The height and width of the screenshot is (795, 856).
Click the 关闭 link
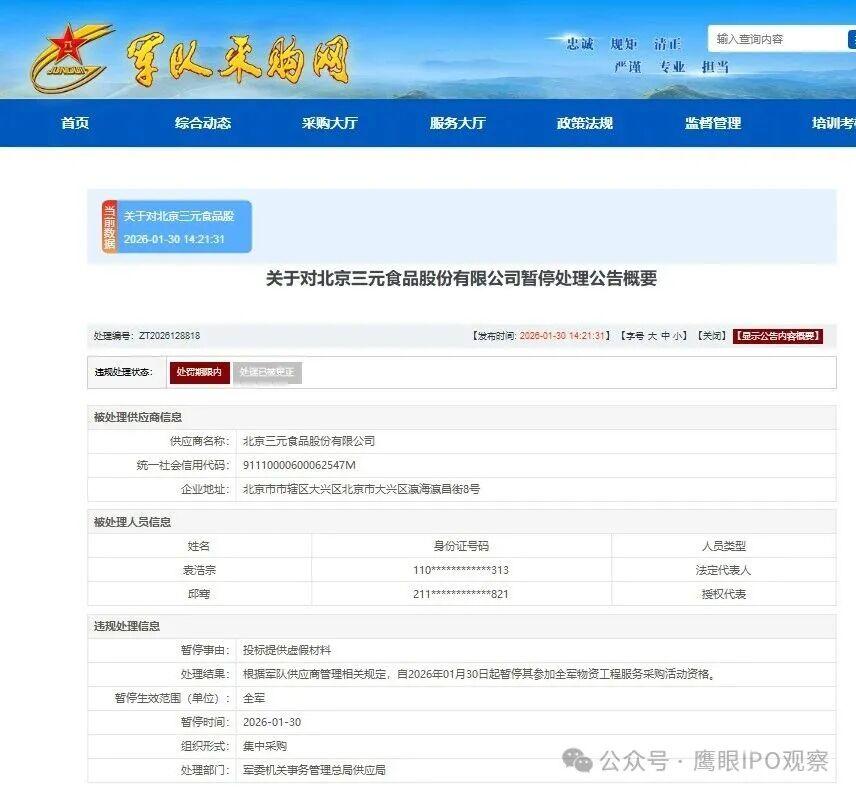711,336
